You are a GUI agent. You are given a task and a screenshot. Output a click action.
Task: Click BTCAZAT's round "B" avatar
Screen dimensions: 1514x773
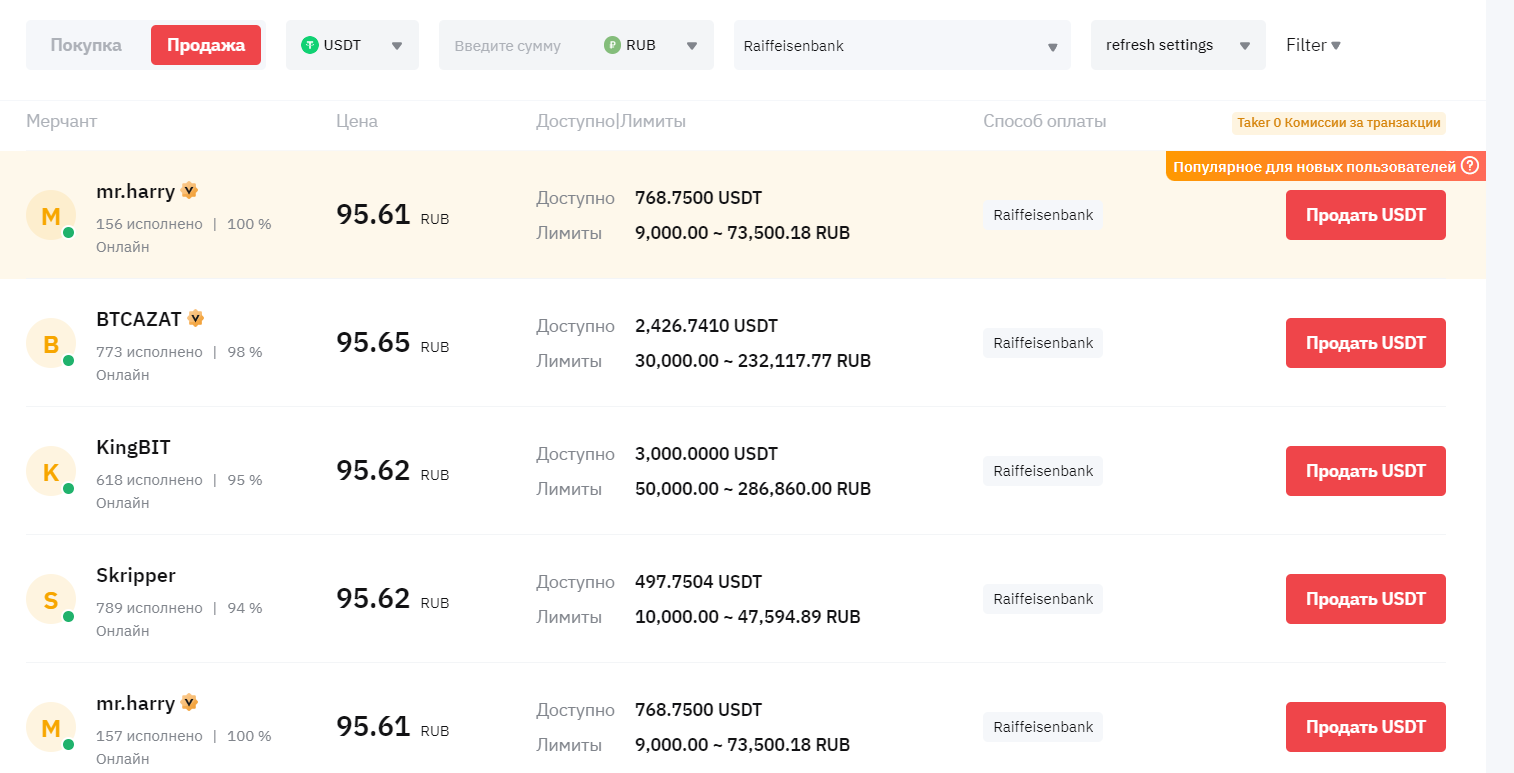[x=51, y=344]
